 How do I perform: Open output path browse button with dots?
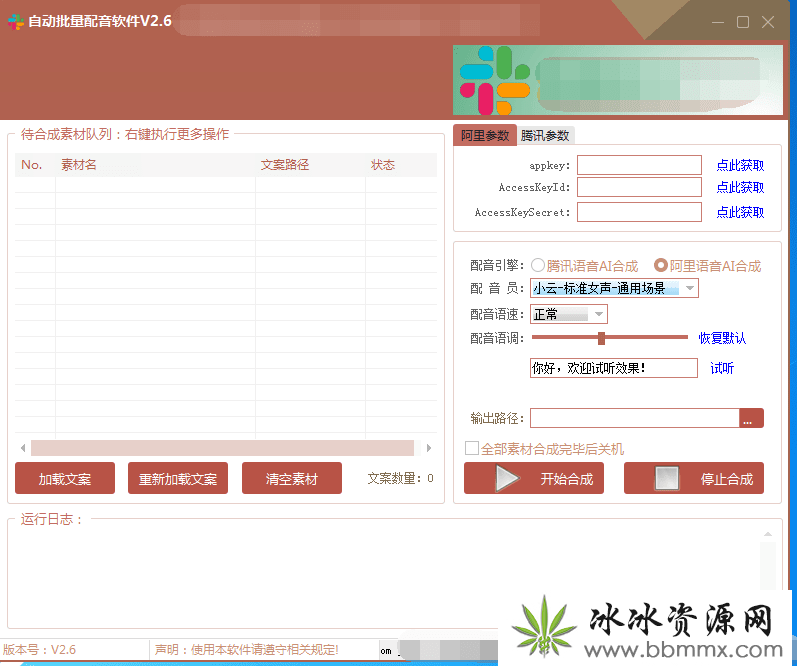751,418
